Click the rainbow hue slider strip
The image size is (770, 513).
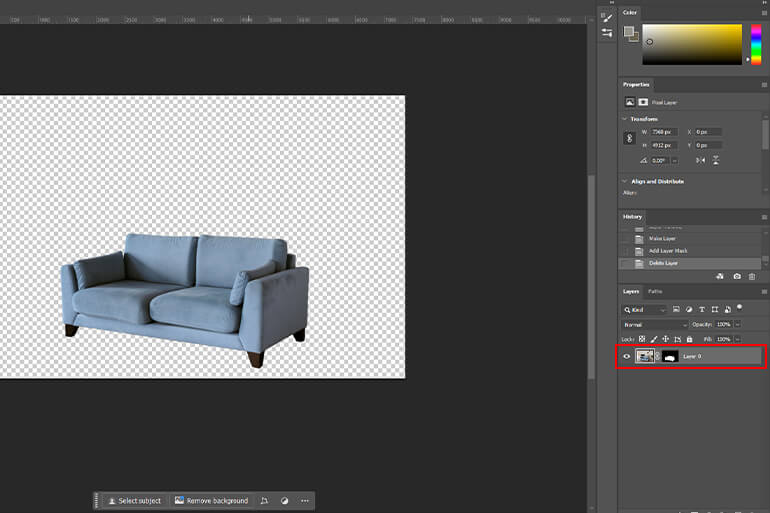pyautogui.click(x=756, y=44)
